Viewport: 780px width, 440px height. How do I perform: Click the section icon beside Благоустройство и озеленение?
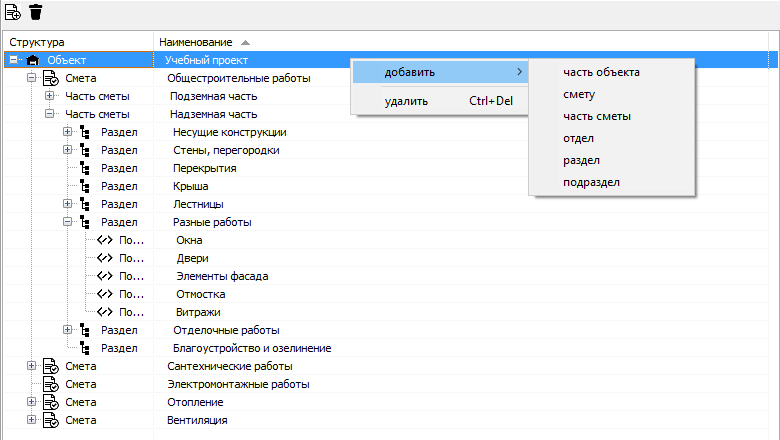click(86, 348)
